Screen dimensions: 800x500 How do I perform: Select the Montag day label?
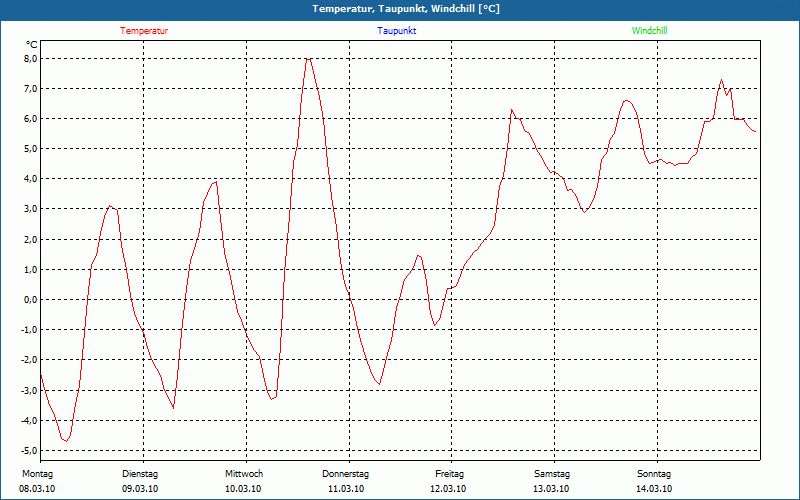click(37, 474)
